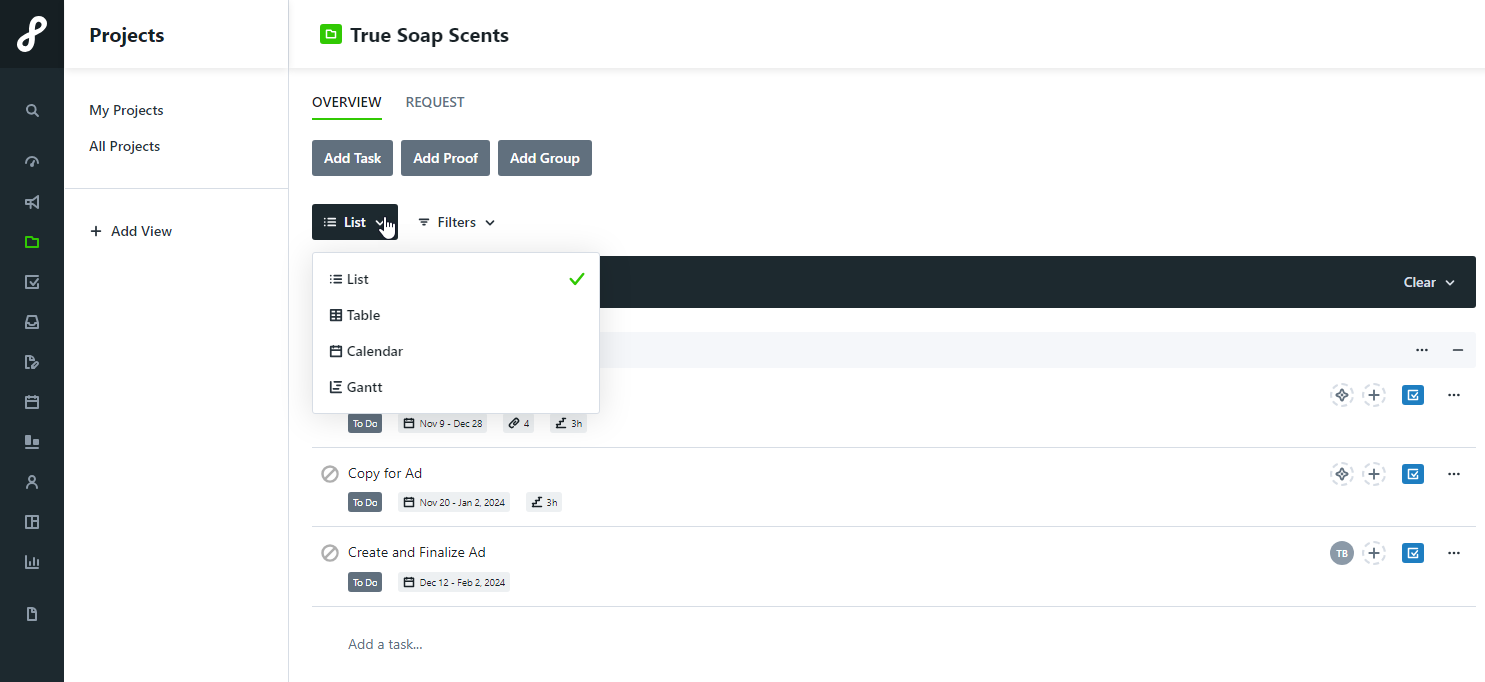
Task: Expand the Filters dropdown
Action: tap(456, 223)
